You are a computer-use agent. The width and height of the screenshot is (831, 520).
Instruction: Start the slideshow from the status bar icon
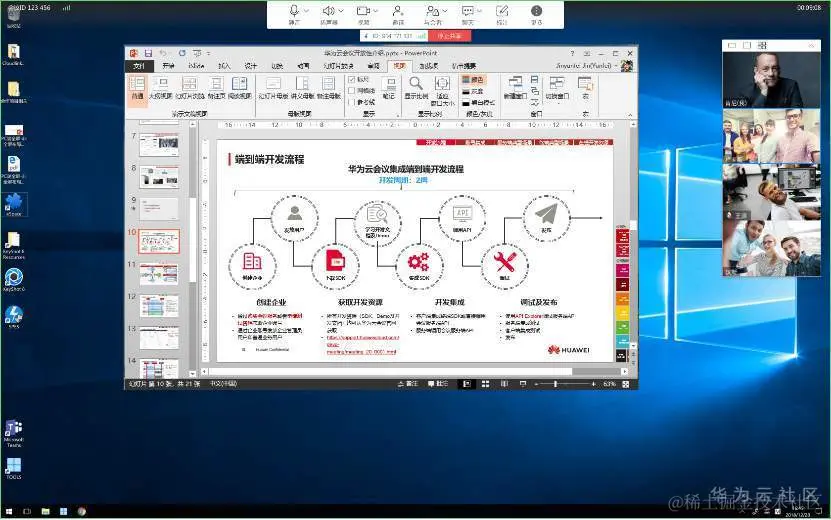coord(523,384)
